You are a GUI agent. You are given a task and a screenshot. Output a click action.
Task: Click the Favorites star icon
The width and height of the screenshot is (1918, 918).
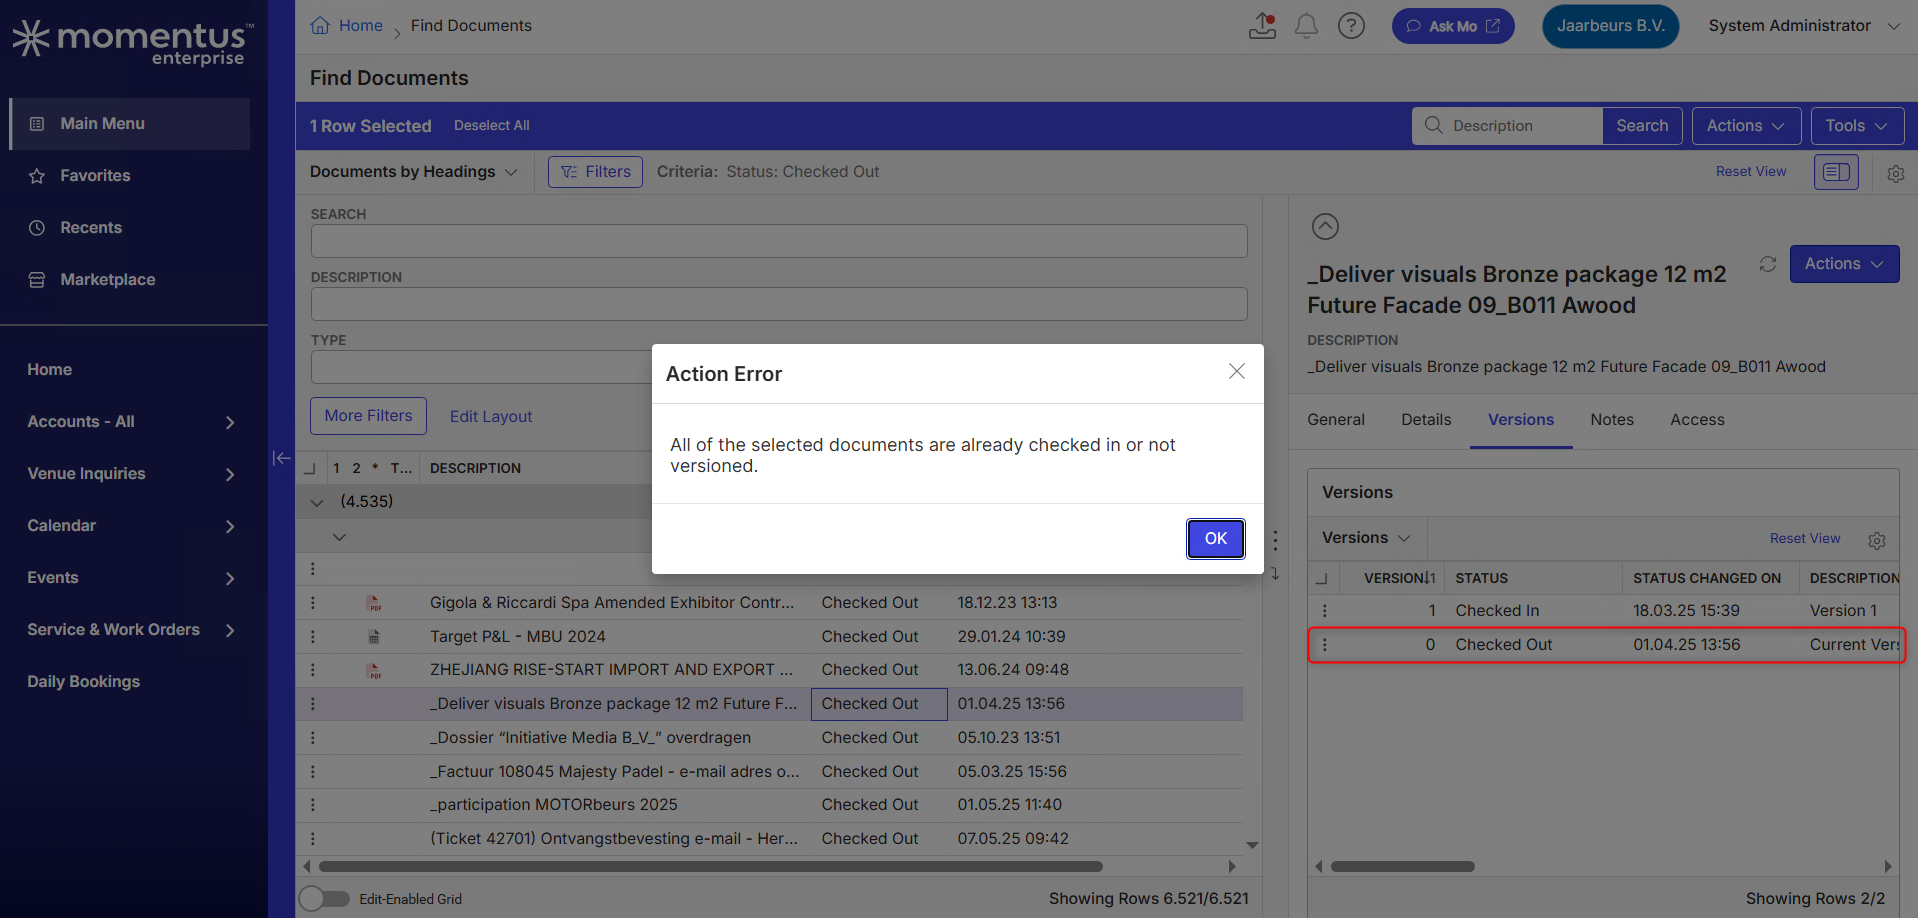(37, 176)
